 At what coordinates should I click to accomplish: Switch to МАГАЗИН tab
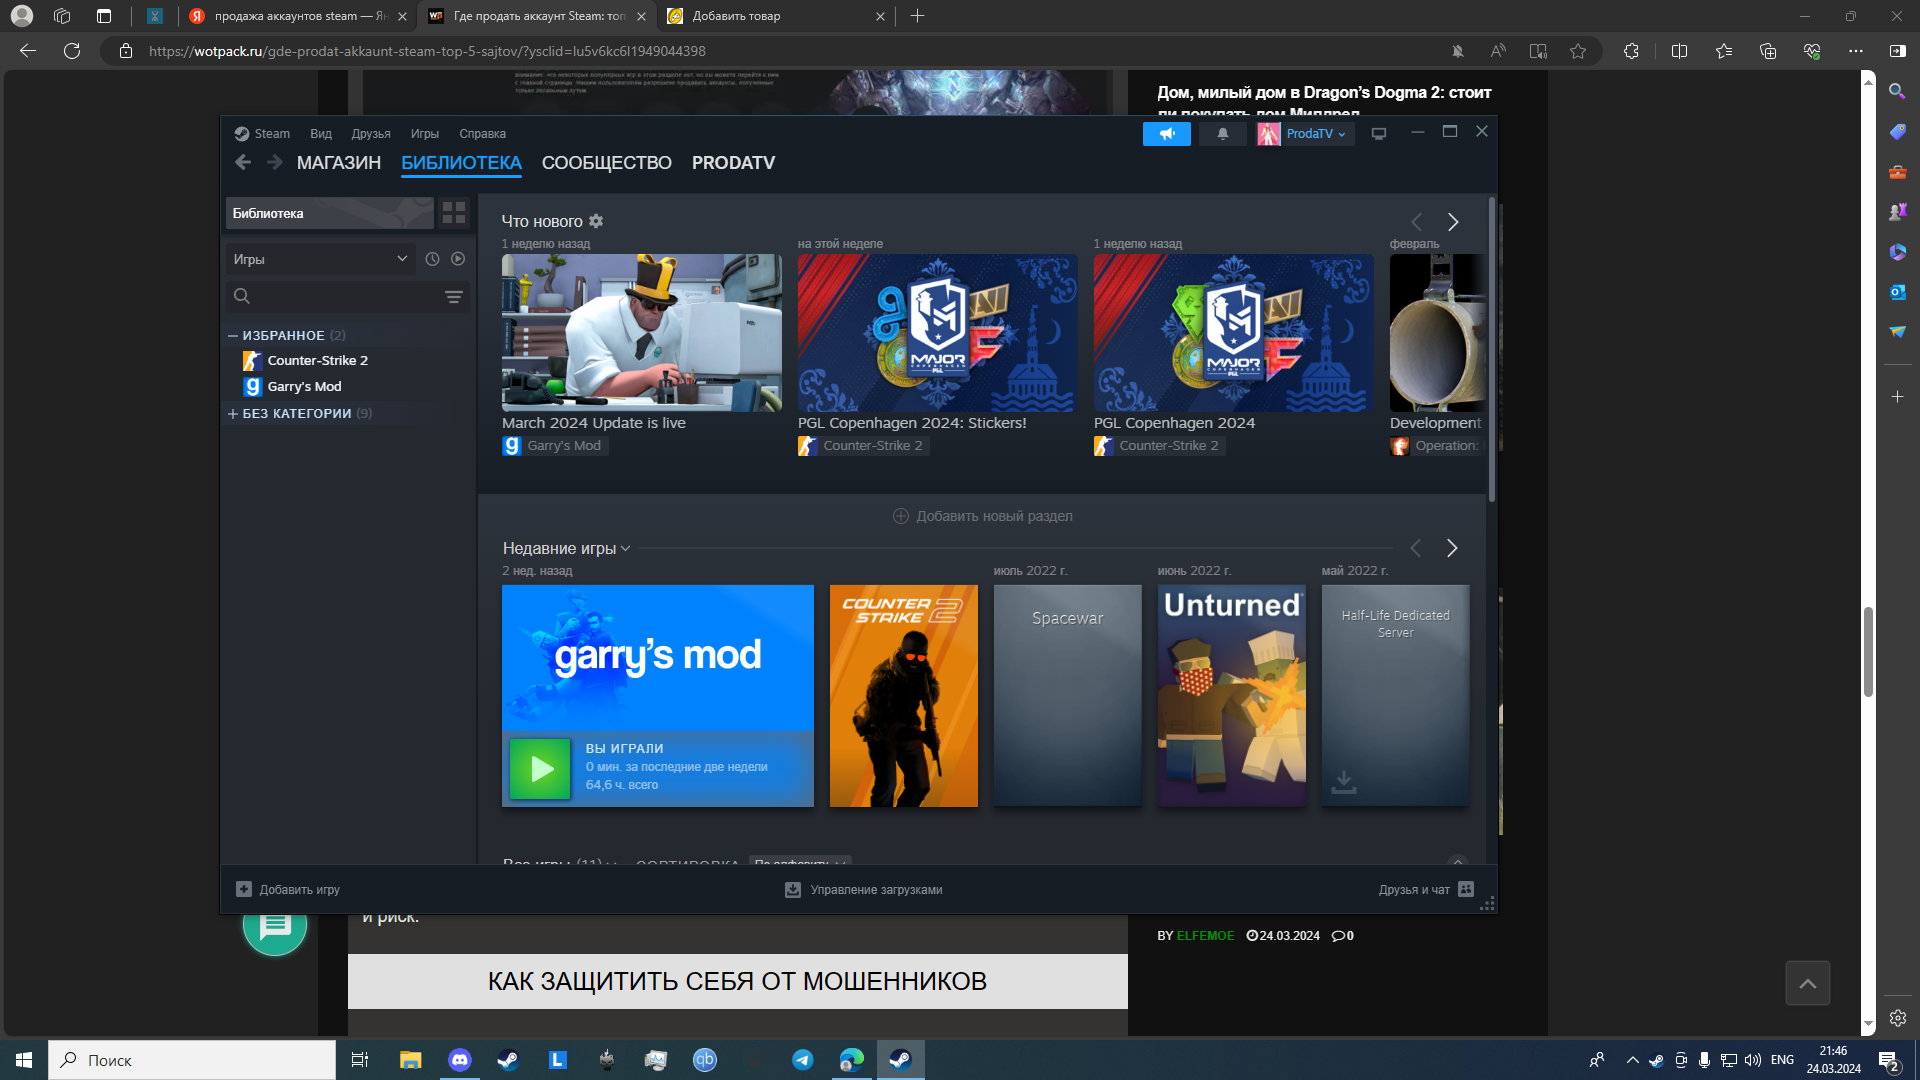[x=339, y=163]
